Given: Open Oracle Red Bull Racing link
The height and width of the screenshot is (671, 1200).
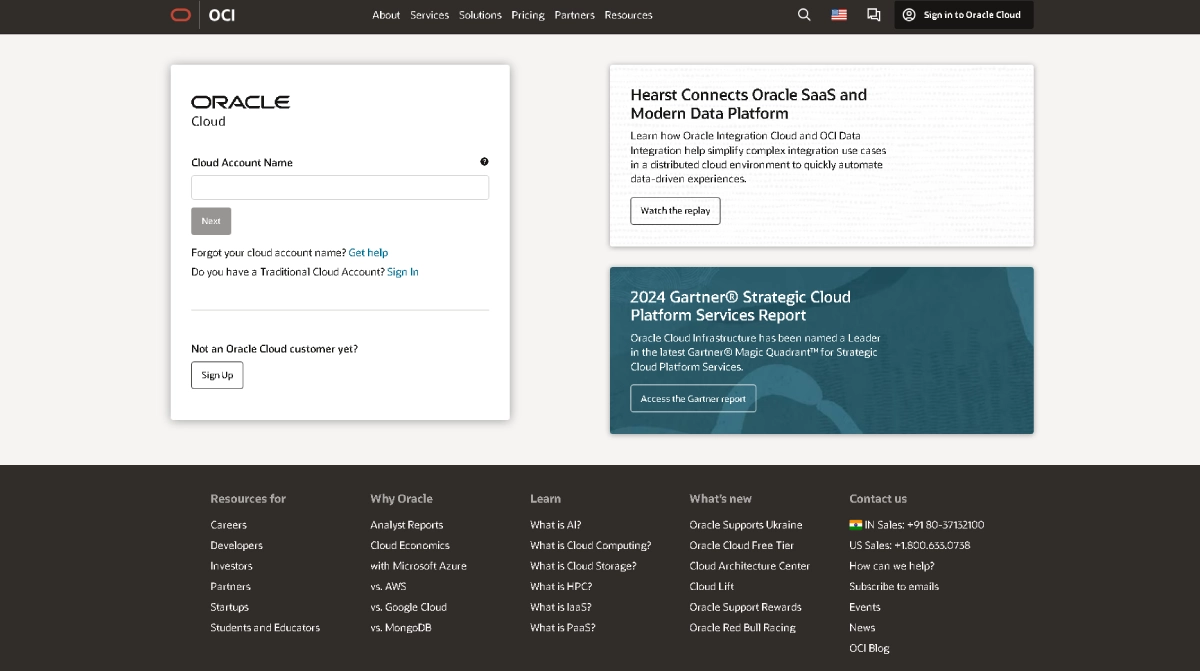Looking at the screenshot, I should pos(742,628).
